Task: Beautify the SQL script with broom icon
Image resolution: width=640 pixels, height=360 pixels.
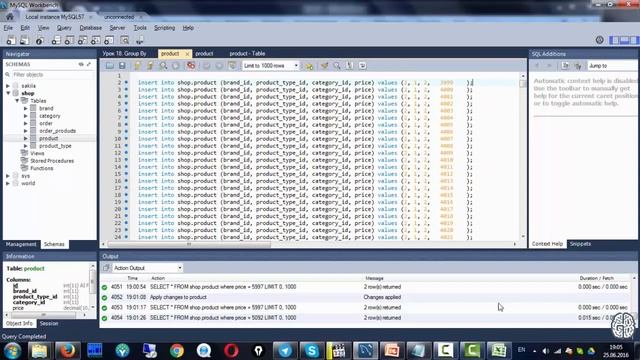Action: tap(324, 66)
